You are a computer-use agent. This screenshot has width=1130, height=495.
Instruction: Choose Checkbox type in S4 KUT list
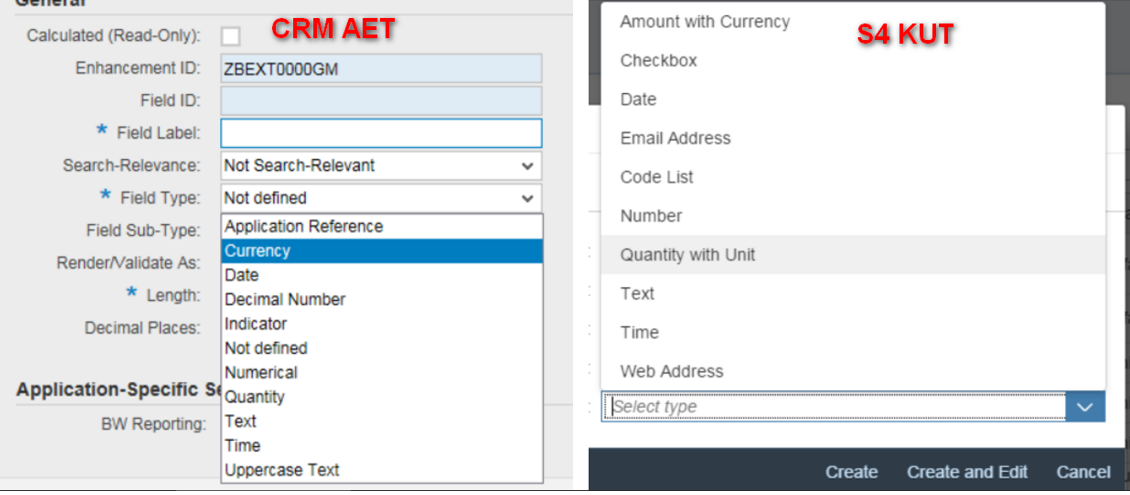(x=853, y=61)
